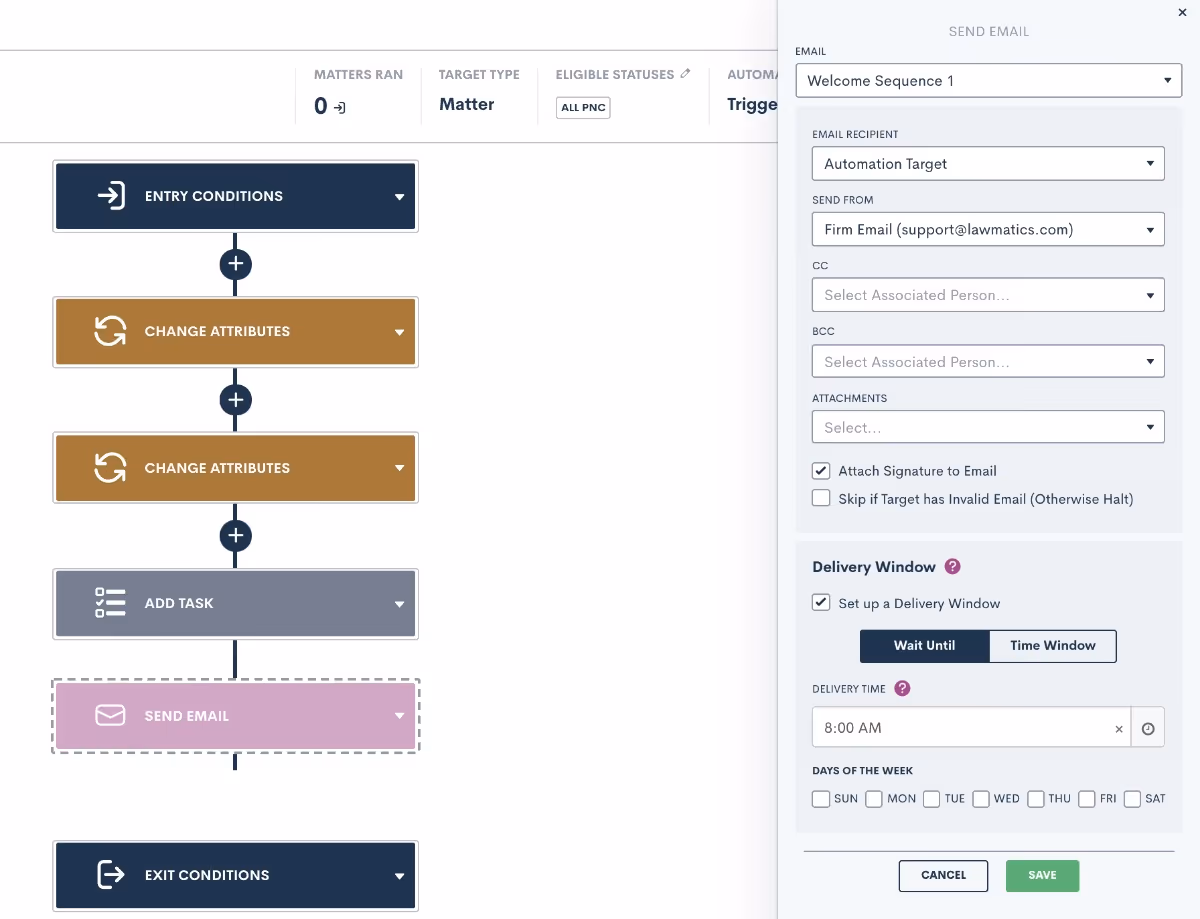Enable Skip if Target has Invalid Email
Viewport: 1200px width, 919px height.
point(821,498)
